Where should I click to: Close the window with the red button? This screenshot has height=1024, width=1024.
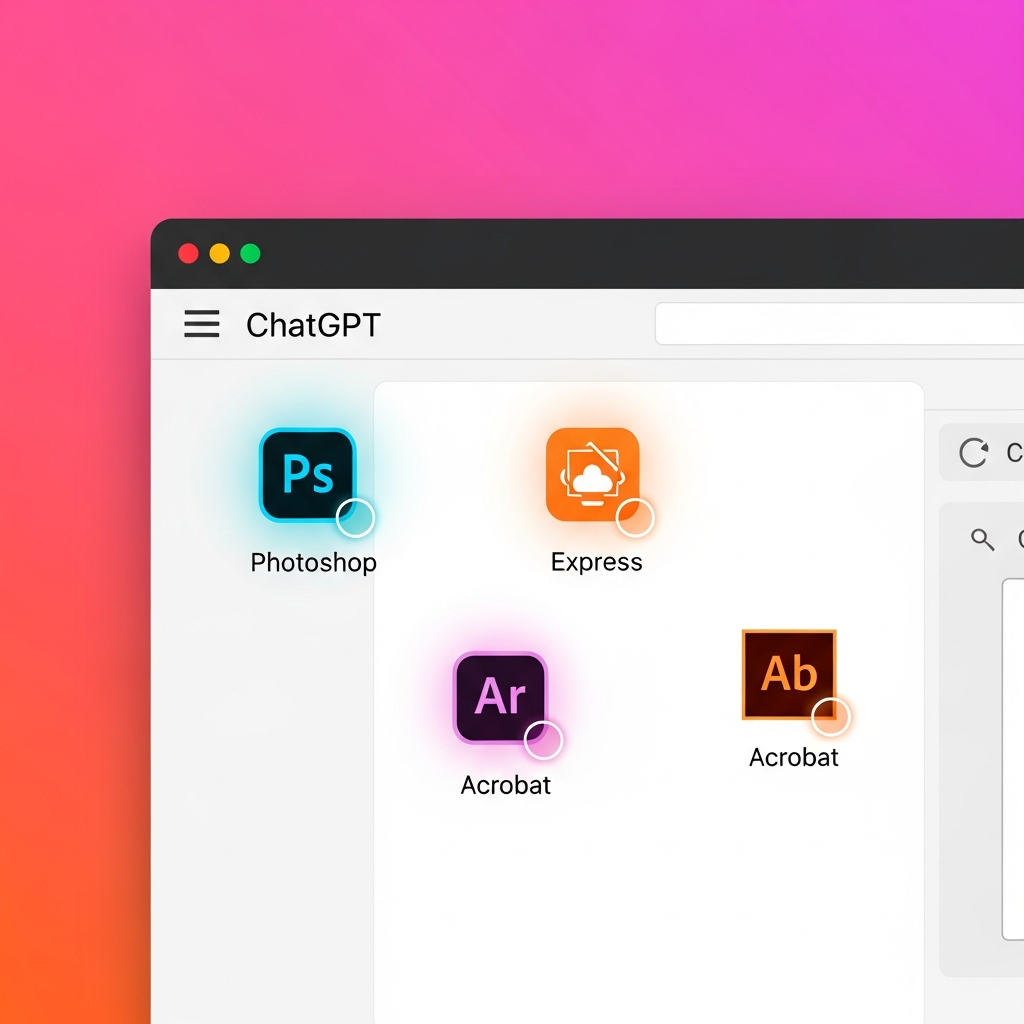(x=188, y=254)
